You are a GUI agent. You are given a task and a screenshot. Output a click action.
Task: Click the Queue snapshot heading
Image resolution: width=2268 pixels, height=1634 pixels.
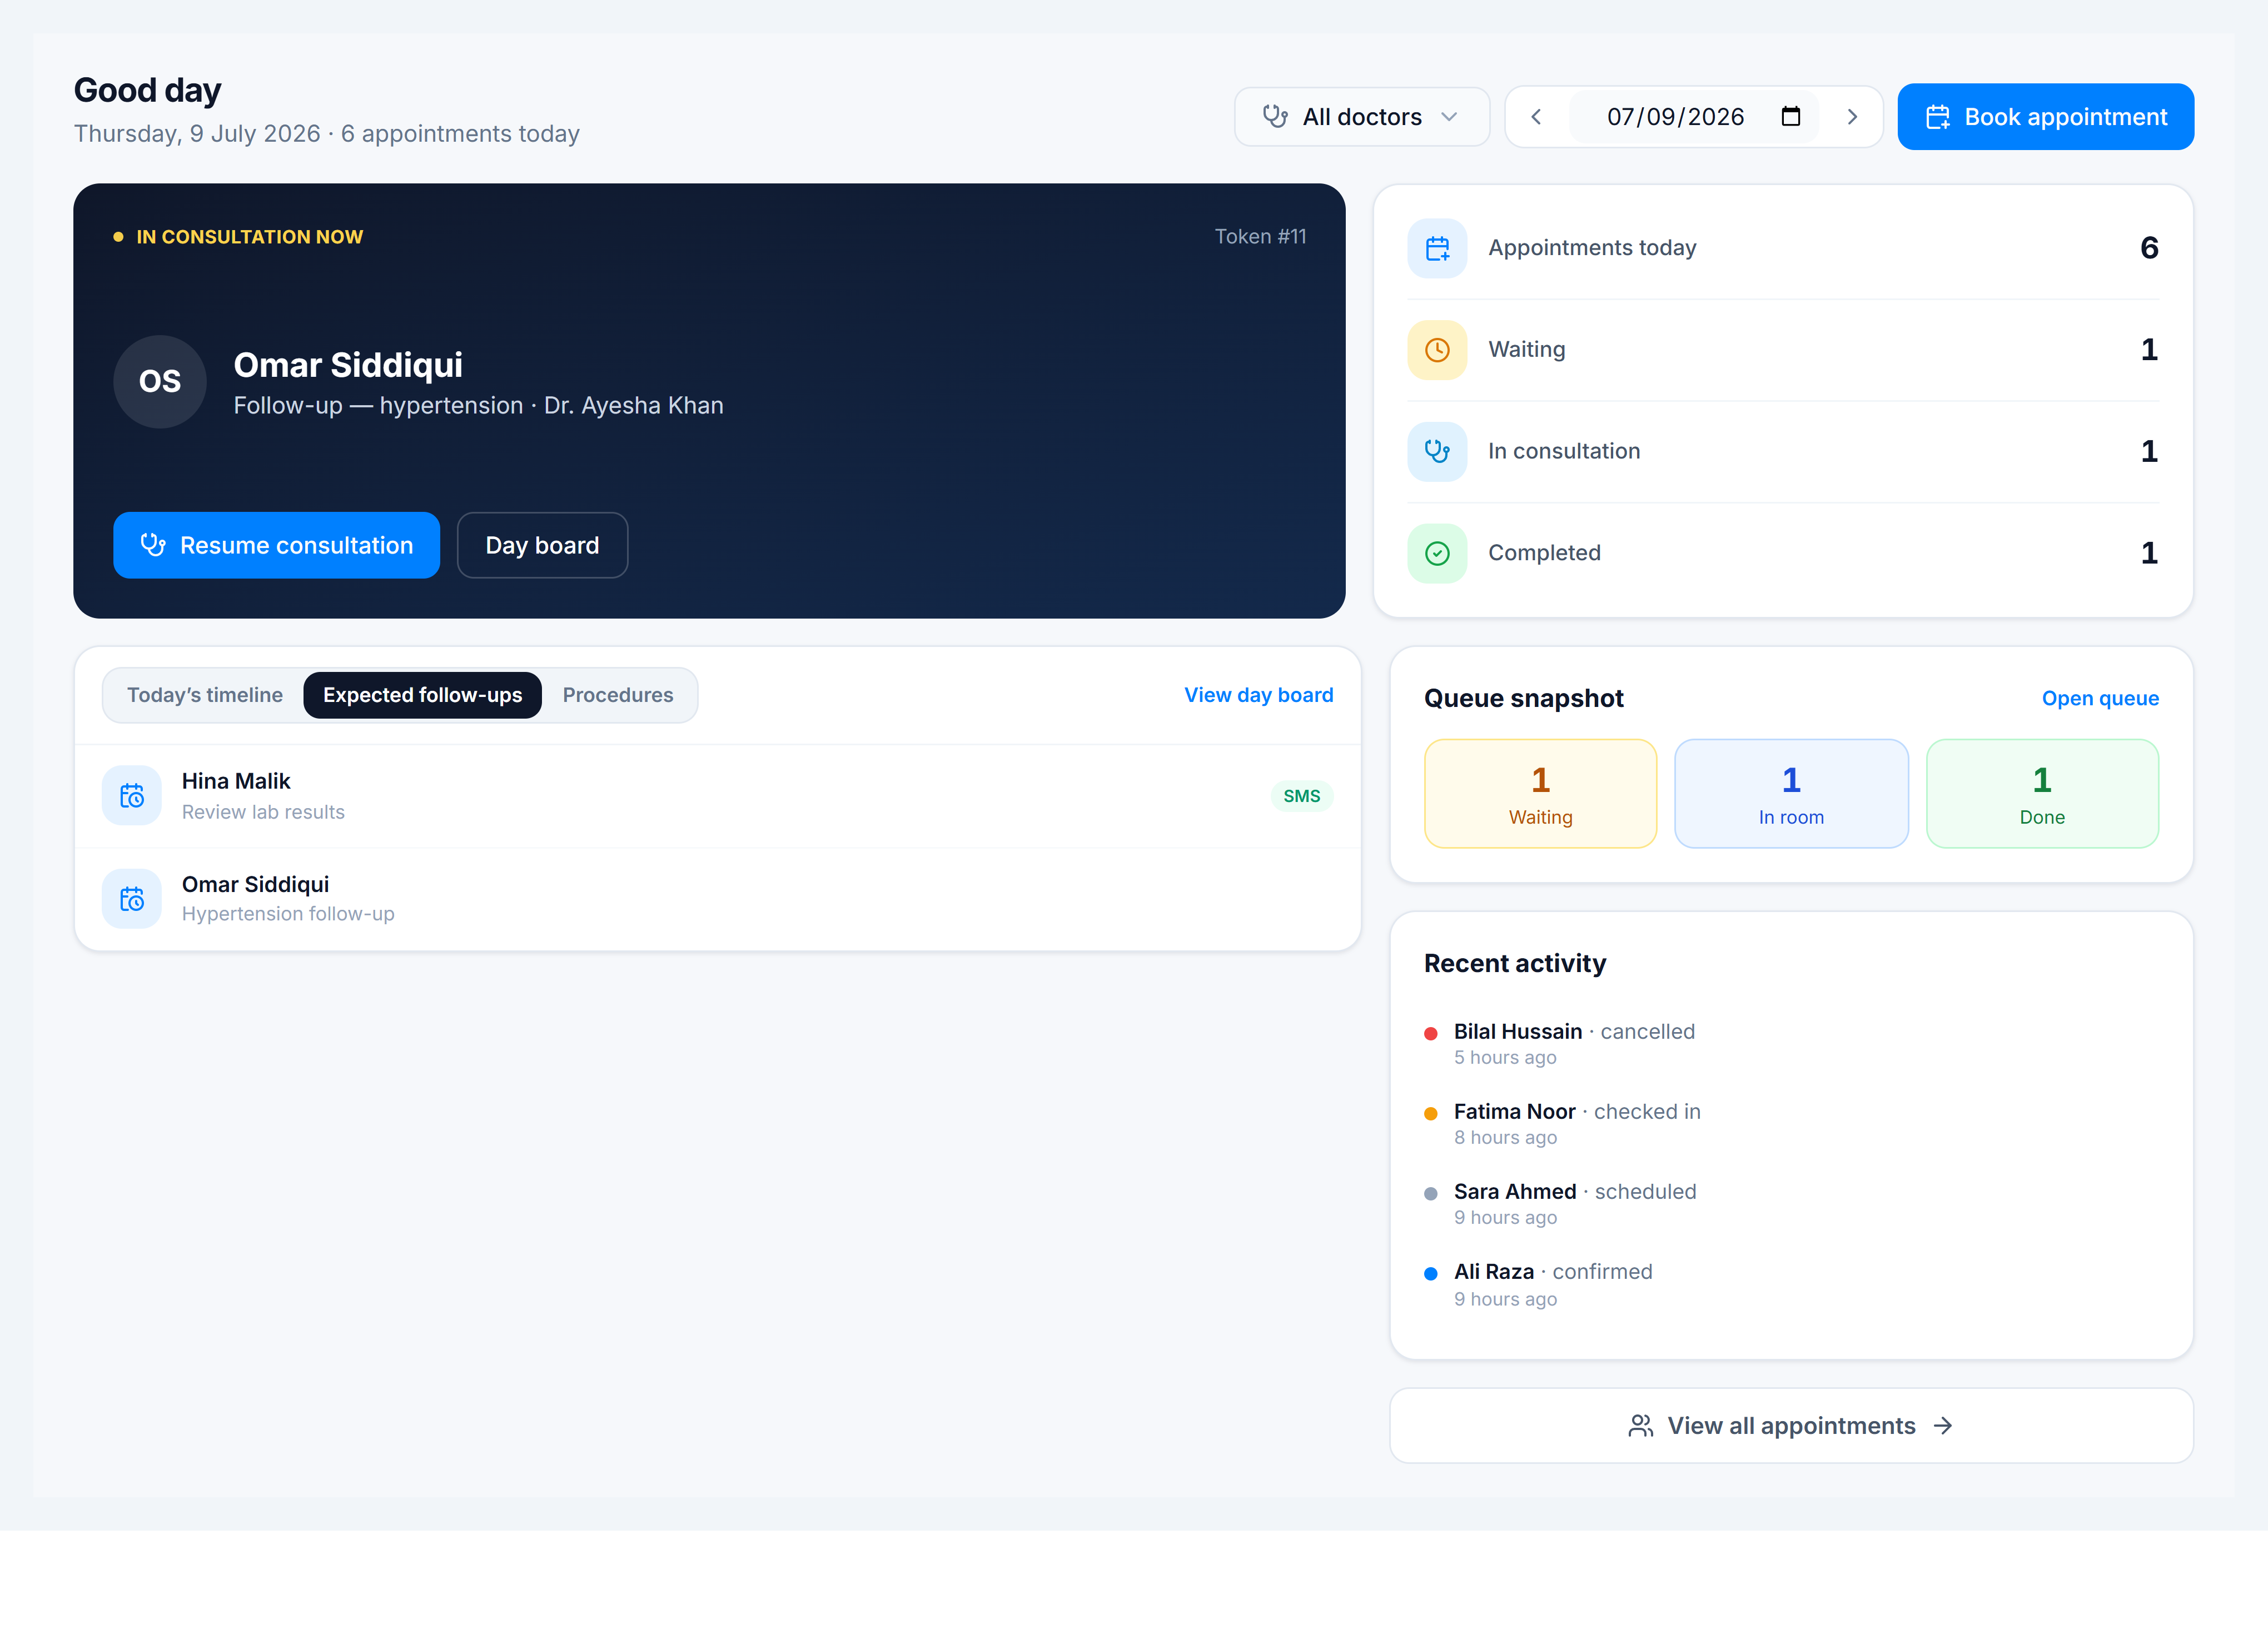click(x=1523, y=699)
